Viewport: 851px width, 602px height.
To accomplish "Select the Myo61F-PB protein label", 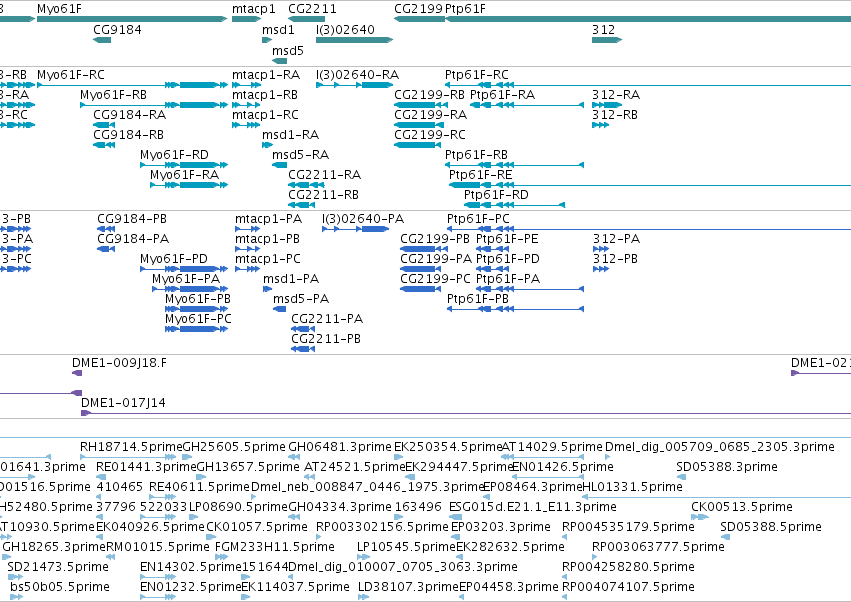I will pyautogui.click(x=198, y=299).
